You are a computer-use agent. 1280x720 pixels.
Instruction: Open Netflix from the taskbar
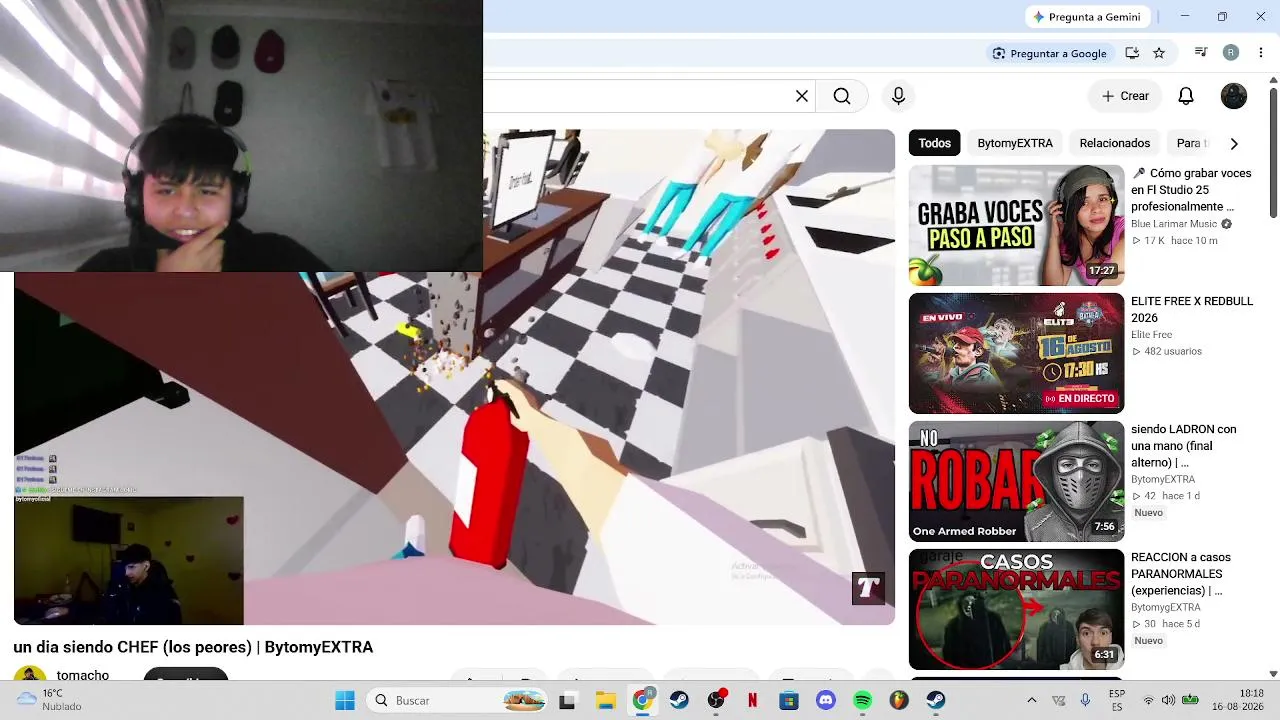[752, 701]
